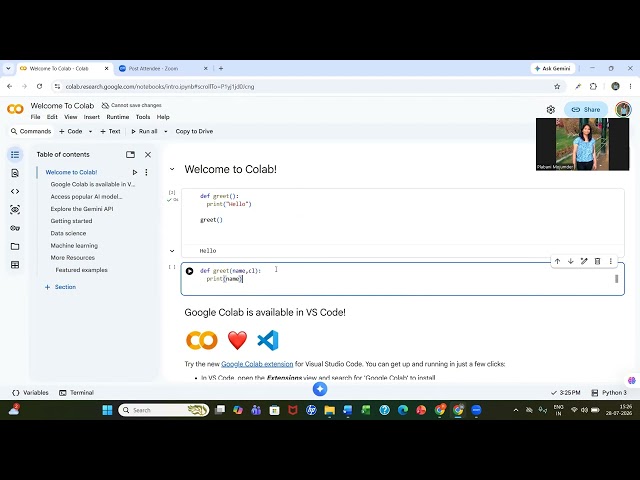Collapse the Hello output of the first cell
This screenshot has width=640, height=480.
[x=172, y=251]
